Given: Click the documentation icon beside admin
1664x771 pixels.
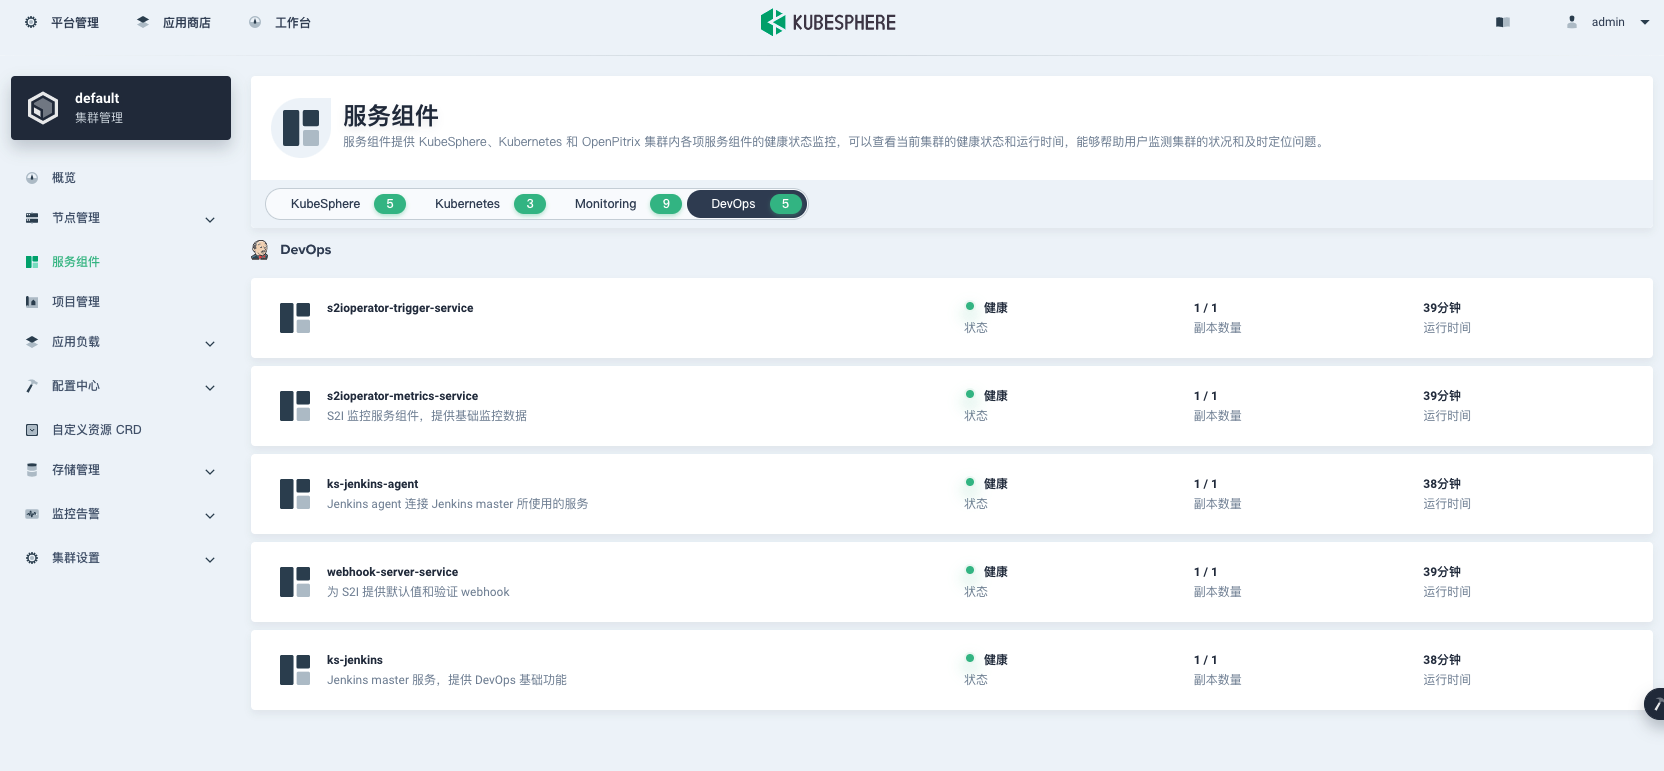Looking at the screenshot, I should (x=1502, y=22).
